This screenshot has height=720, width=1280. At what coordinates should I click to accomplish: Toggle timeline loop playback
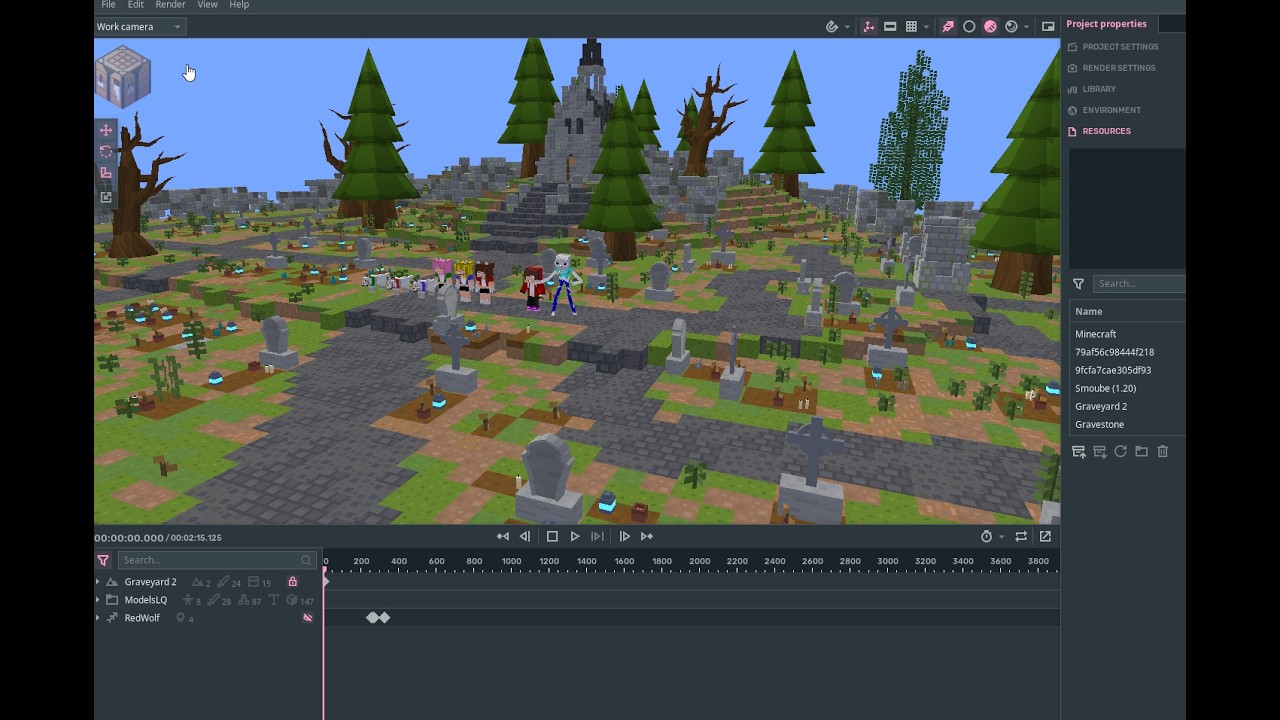pos(1021,537)
